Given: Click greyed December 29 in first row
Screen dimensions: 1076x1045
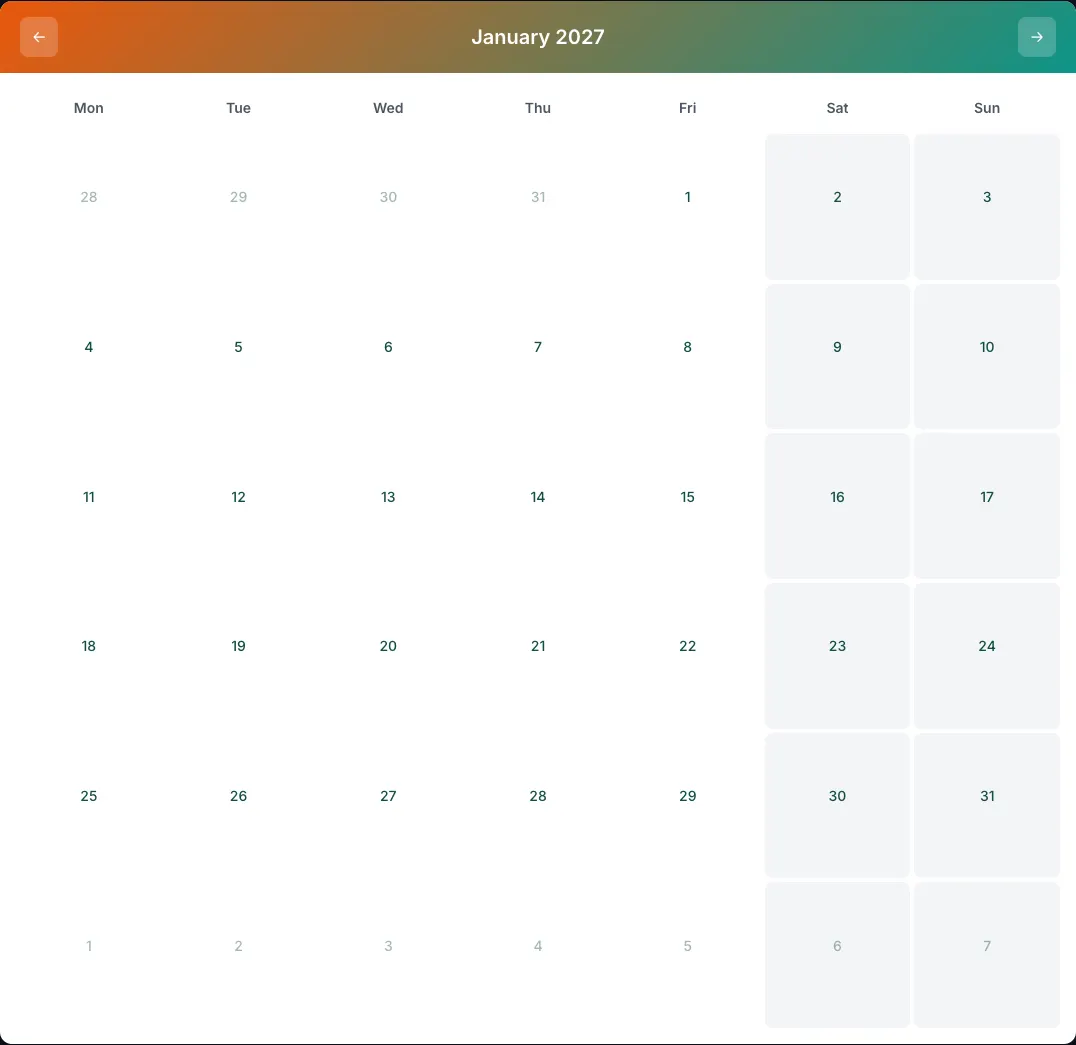Looking at the screenshot, I should [238, 207].
